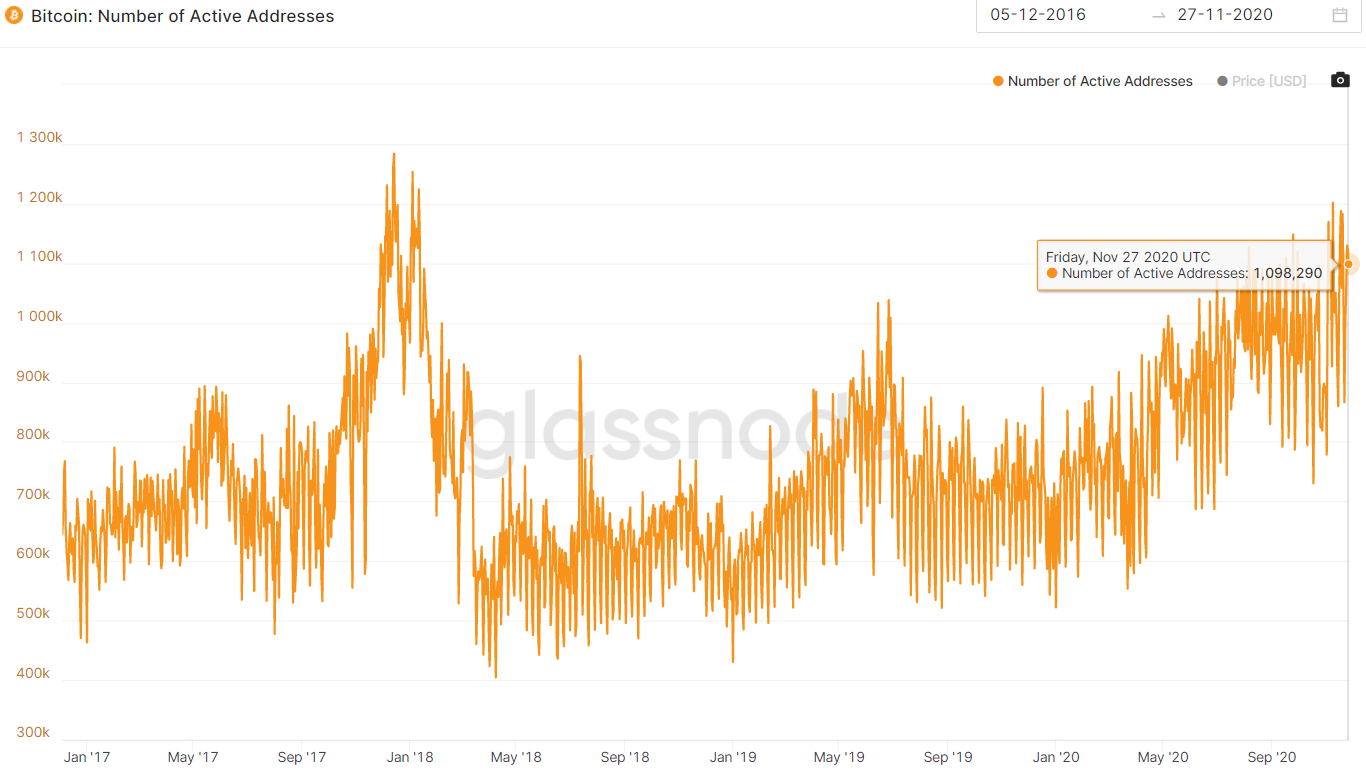This screenshot has height=774, width=1366.
Task: Click the May '19 x-axis label
Action: pyautogui.click(x=840, y=757)
